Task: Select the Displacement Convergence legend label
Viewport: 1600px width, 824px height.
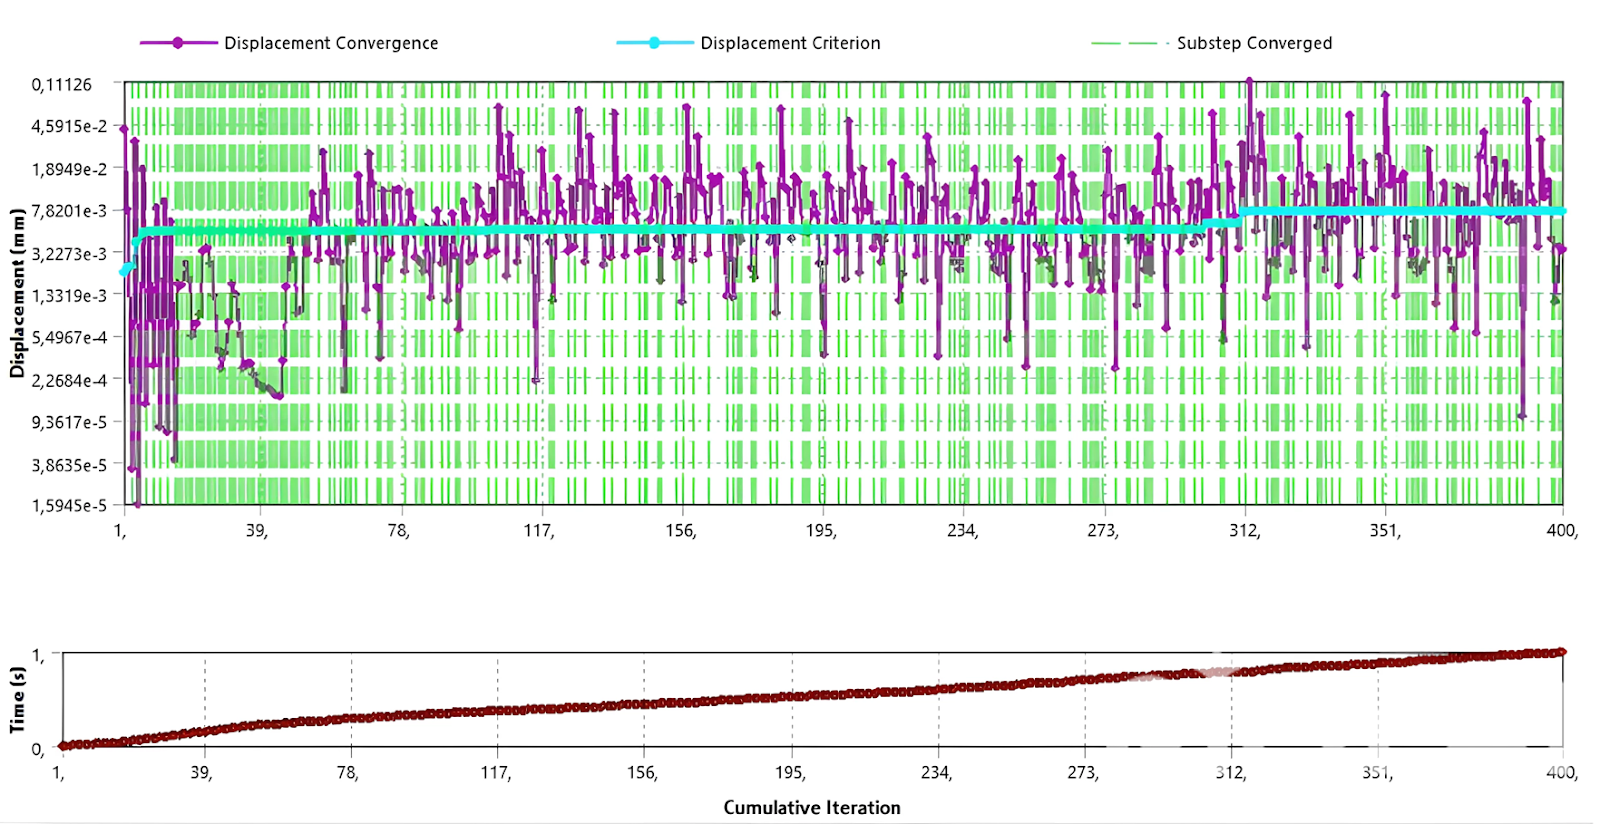Action: [331, 43]
